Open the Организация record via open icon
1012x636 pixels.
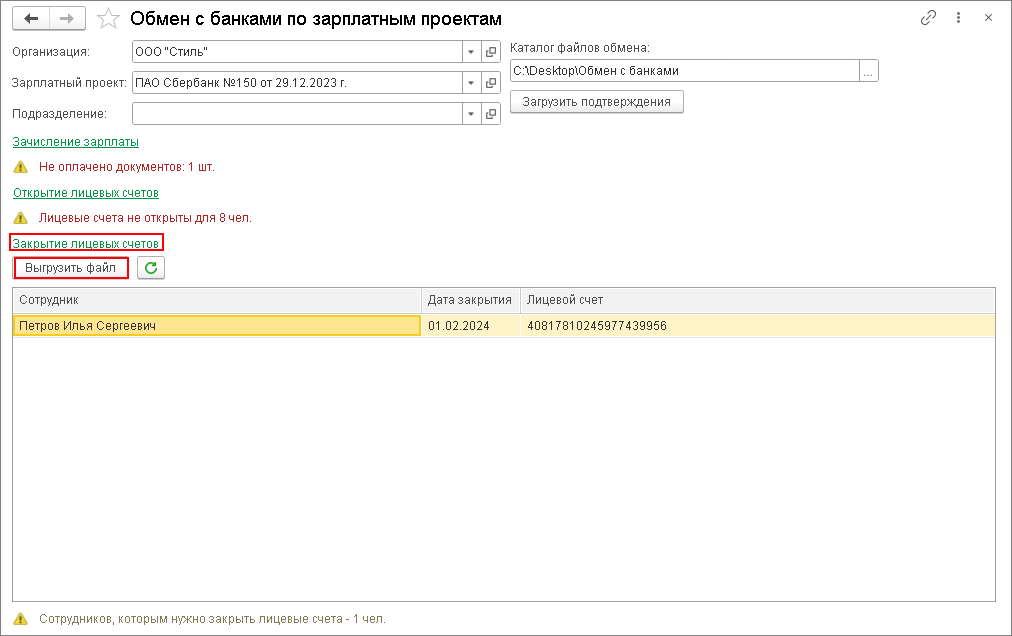click(491, 52)
